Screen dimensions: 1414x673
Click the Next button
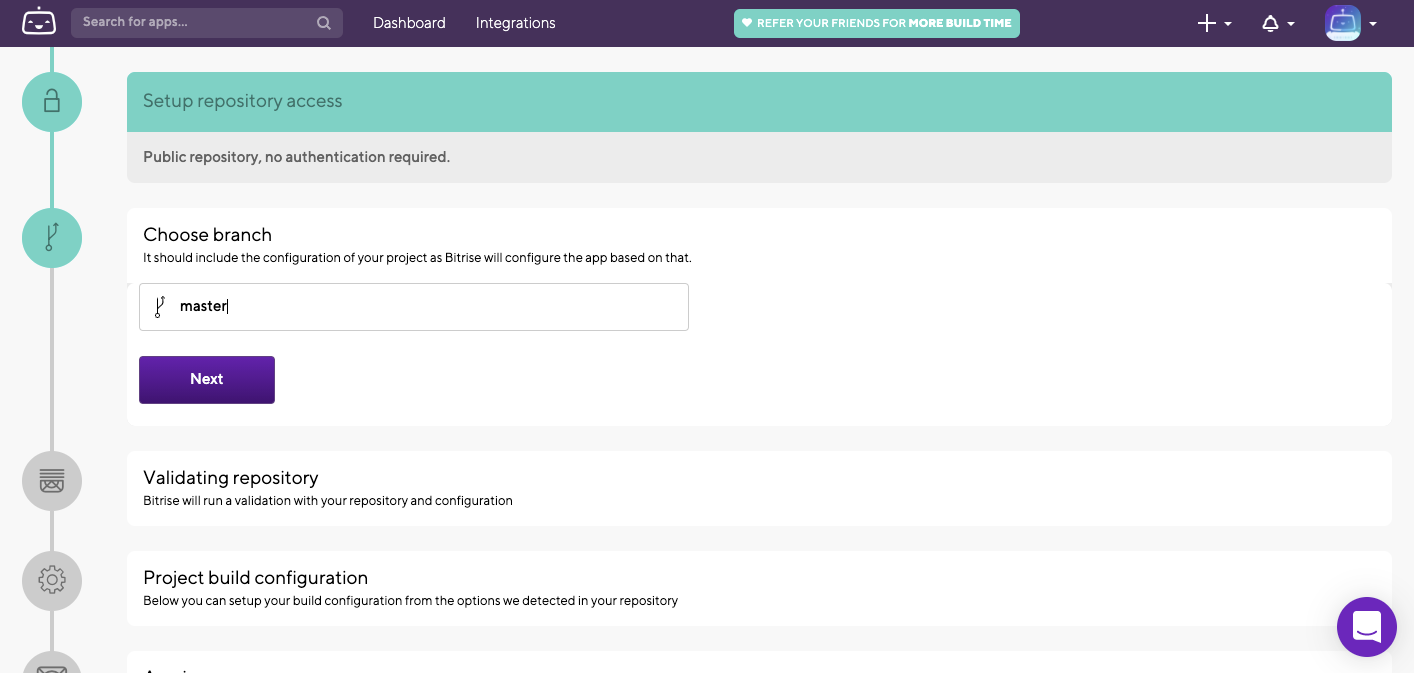(207, 380)
